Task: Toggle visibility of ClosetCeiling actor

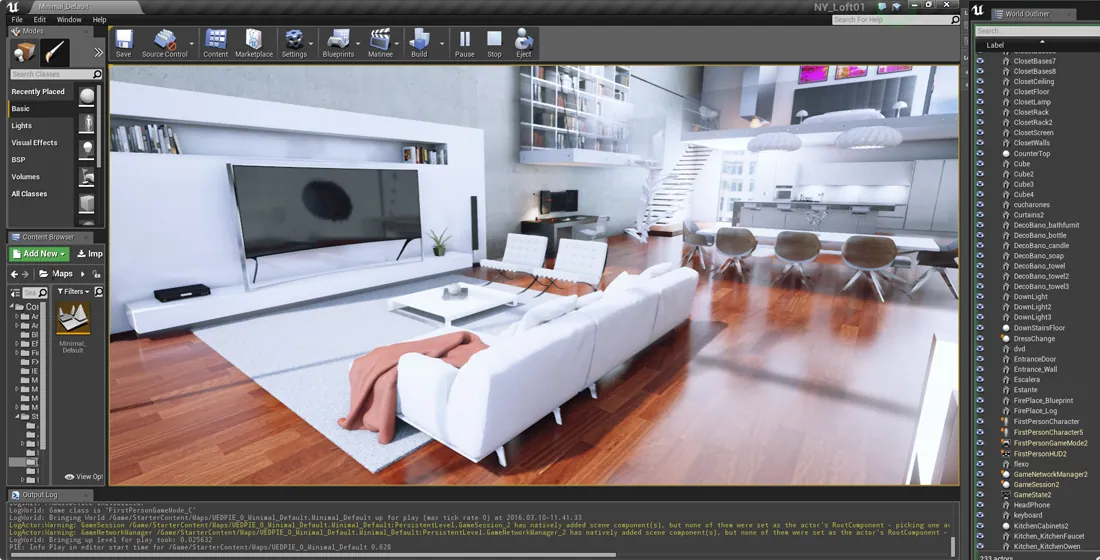Action: tap(981, 81)
